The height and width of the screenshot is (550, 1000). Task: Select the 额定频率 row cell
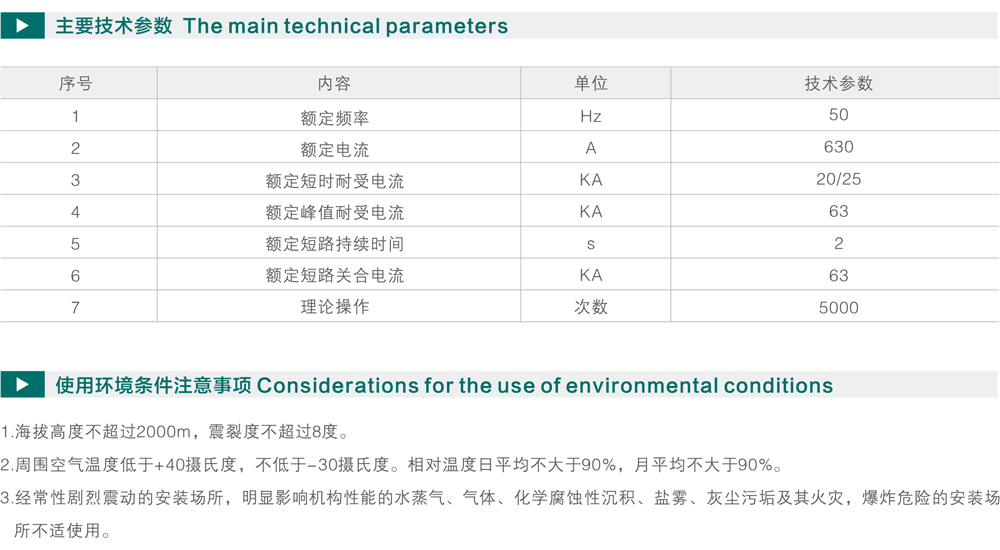pos(335,118)
